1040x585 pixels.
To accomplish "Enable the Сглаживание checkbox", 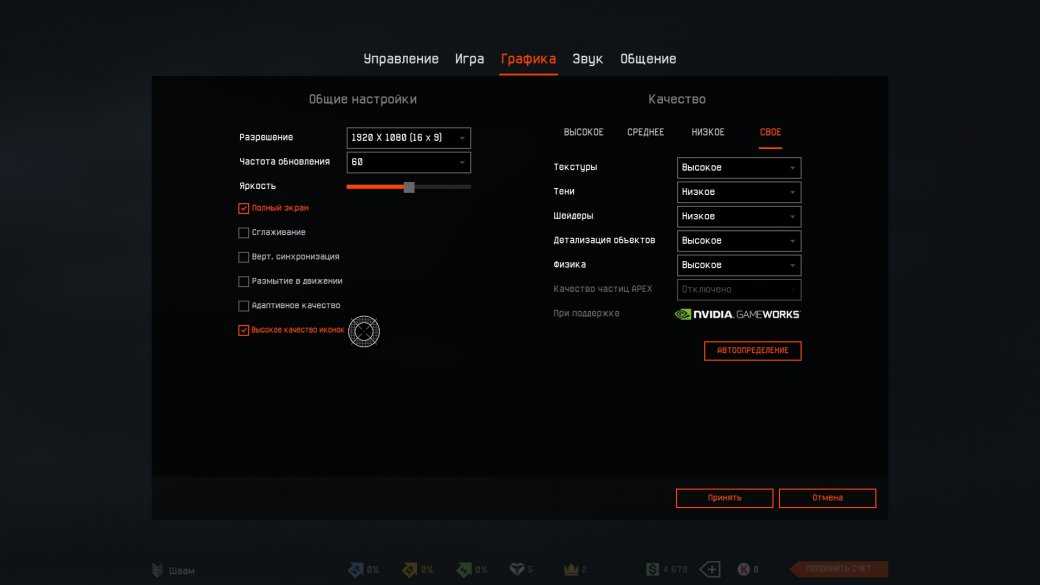I will (243, 233).
